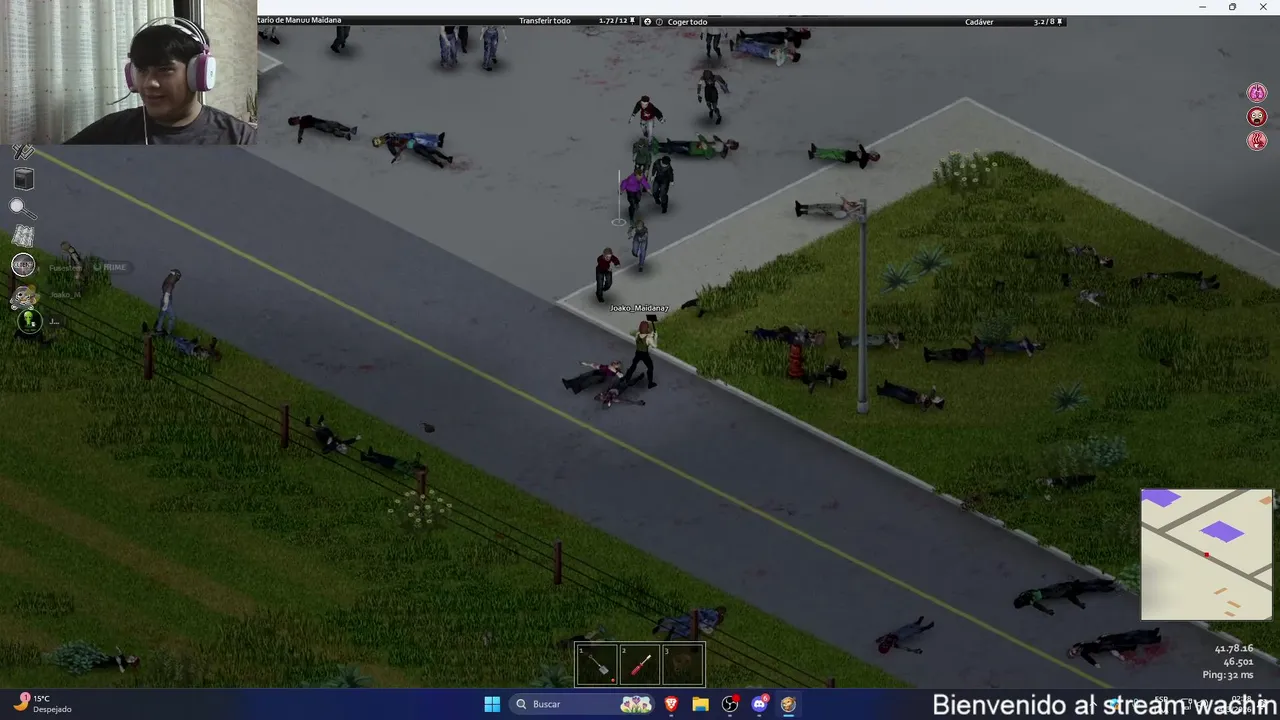Open File Explorer from the taskbar
This screenshot has width=1280, height=720.
tap(700, 704)
